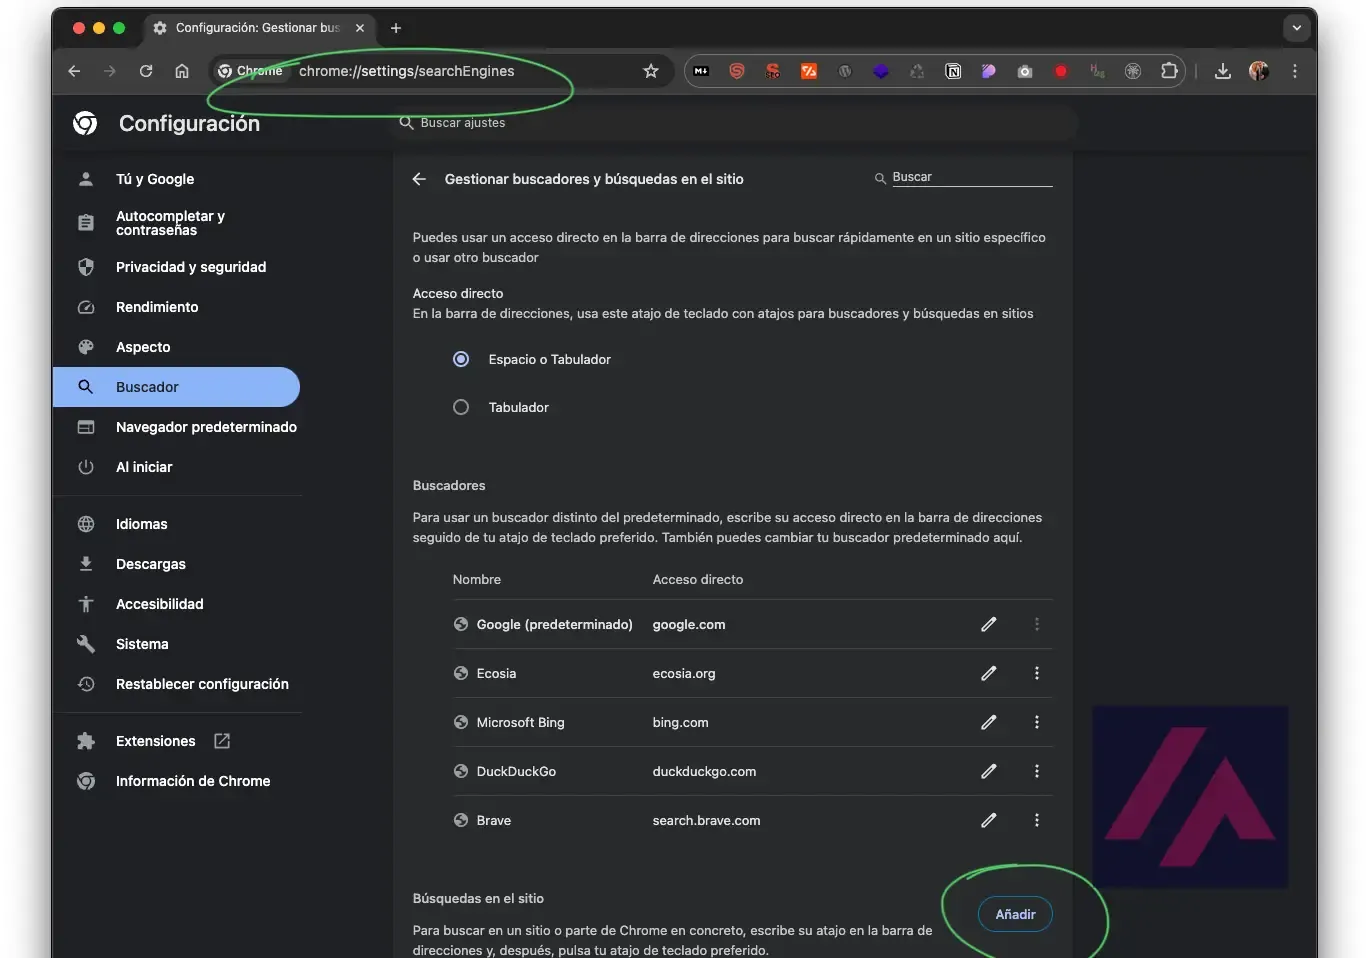
Task: Select Buscador in the sidebar
Action: pos(177,387)
